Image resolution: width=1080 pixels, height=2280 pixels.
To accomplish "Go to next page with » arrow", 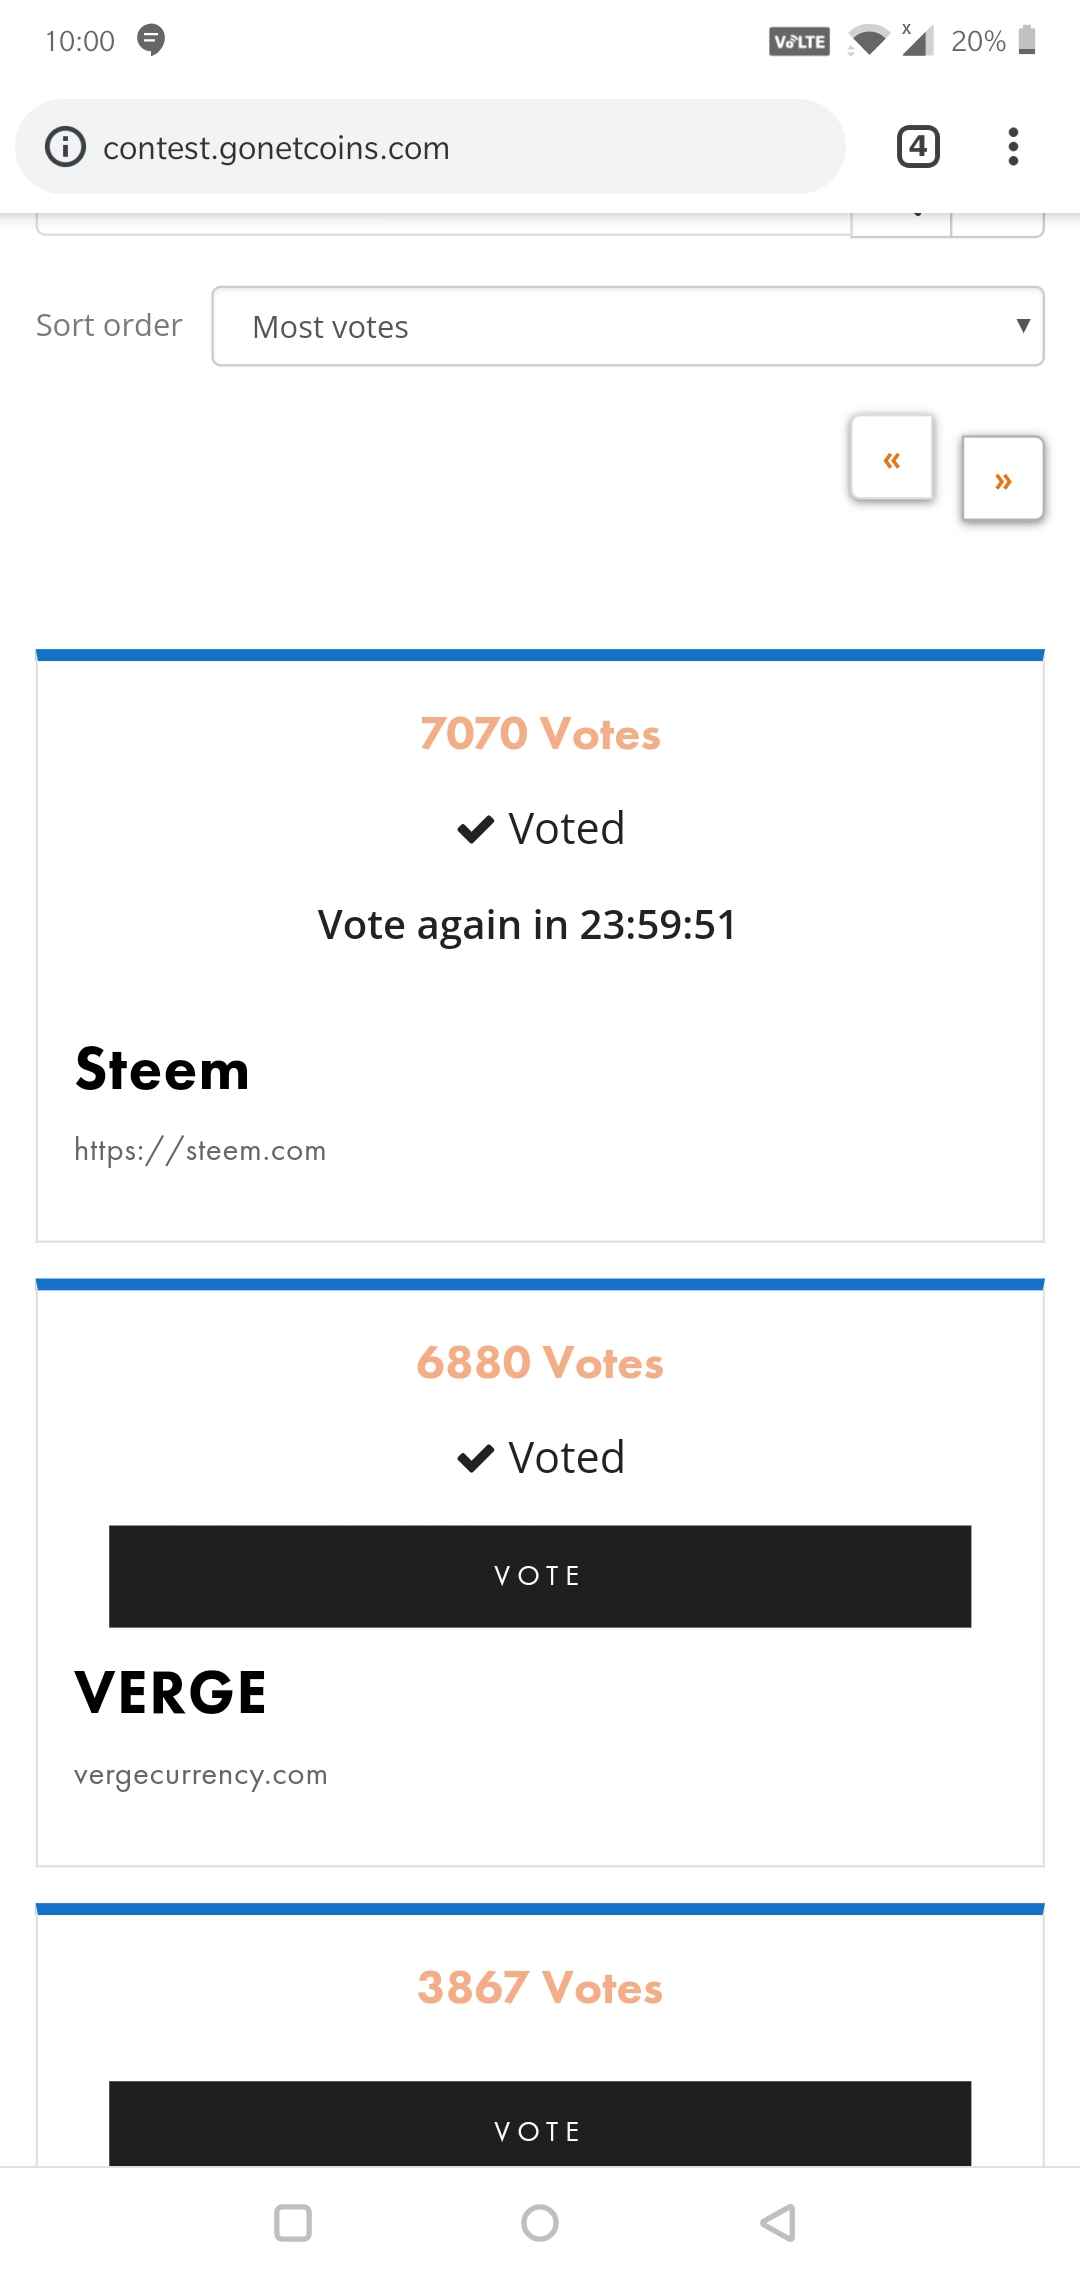I will pos(1003,478).
